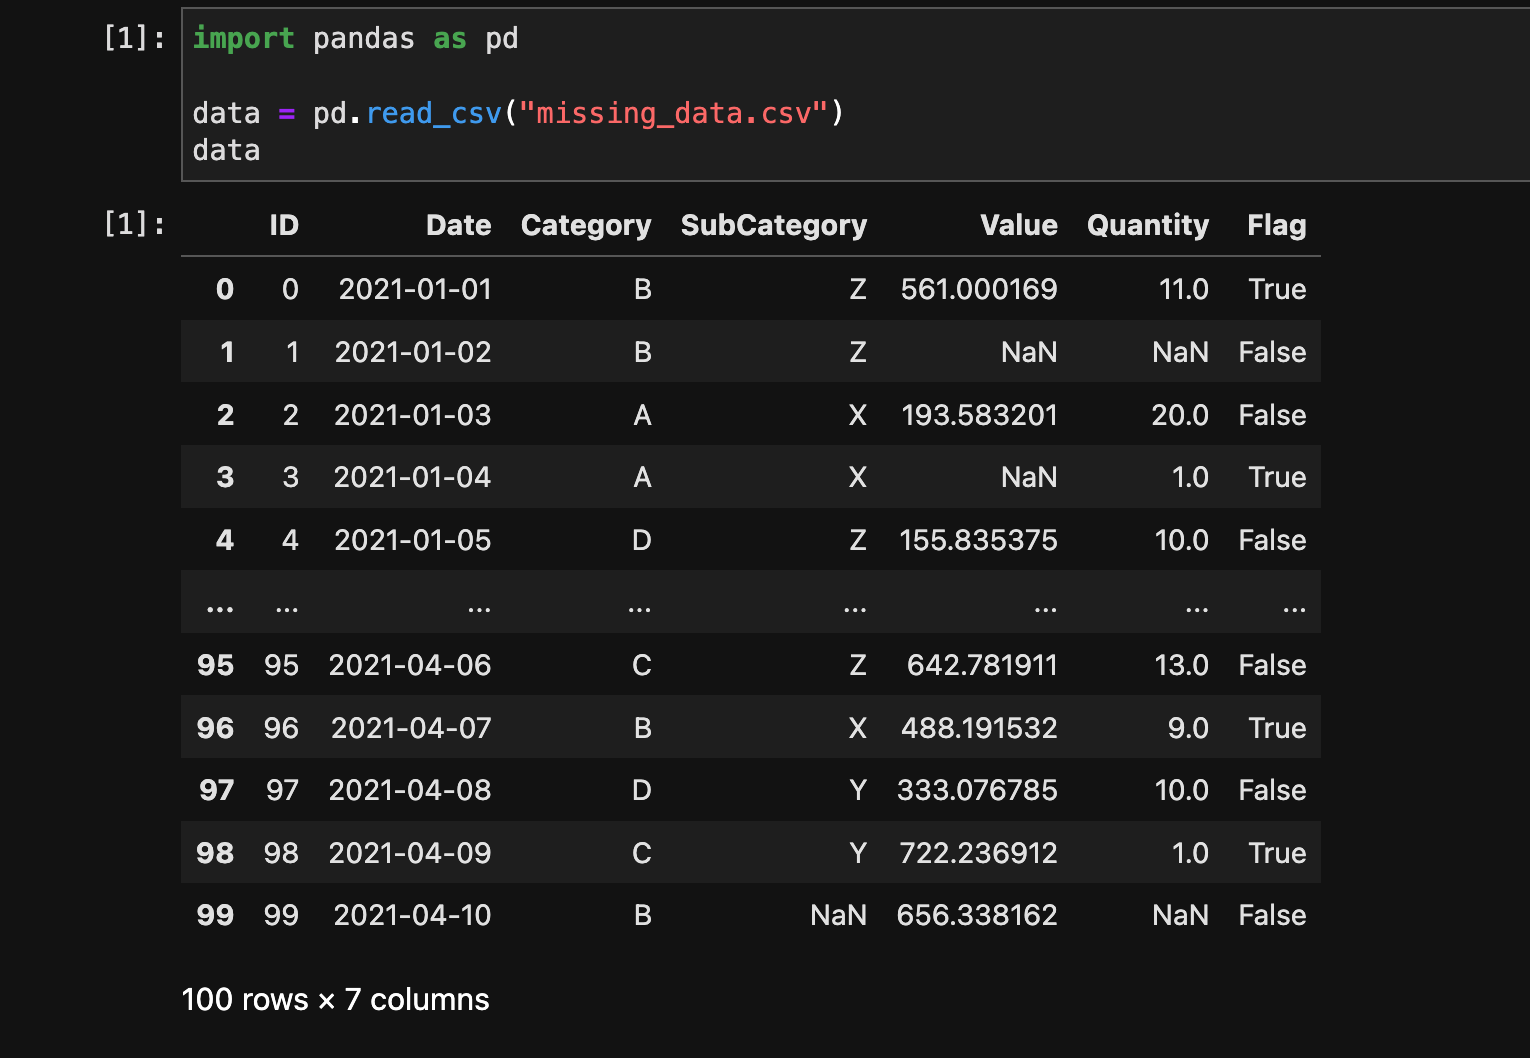Click the output prompt [1]: beside the table

tap(135, 223)
